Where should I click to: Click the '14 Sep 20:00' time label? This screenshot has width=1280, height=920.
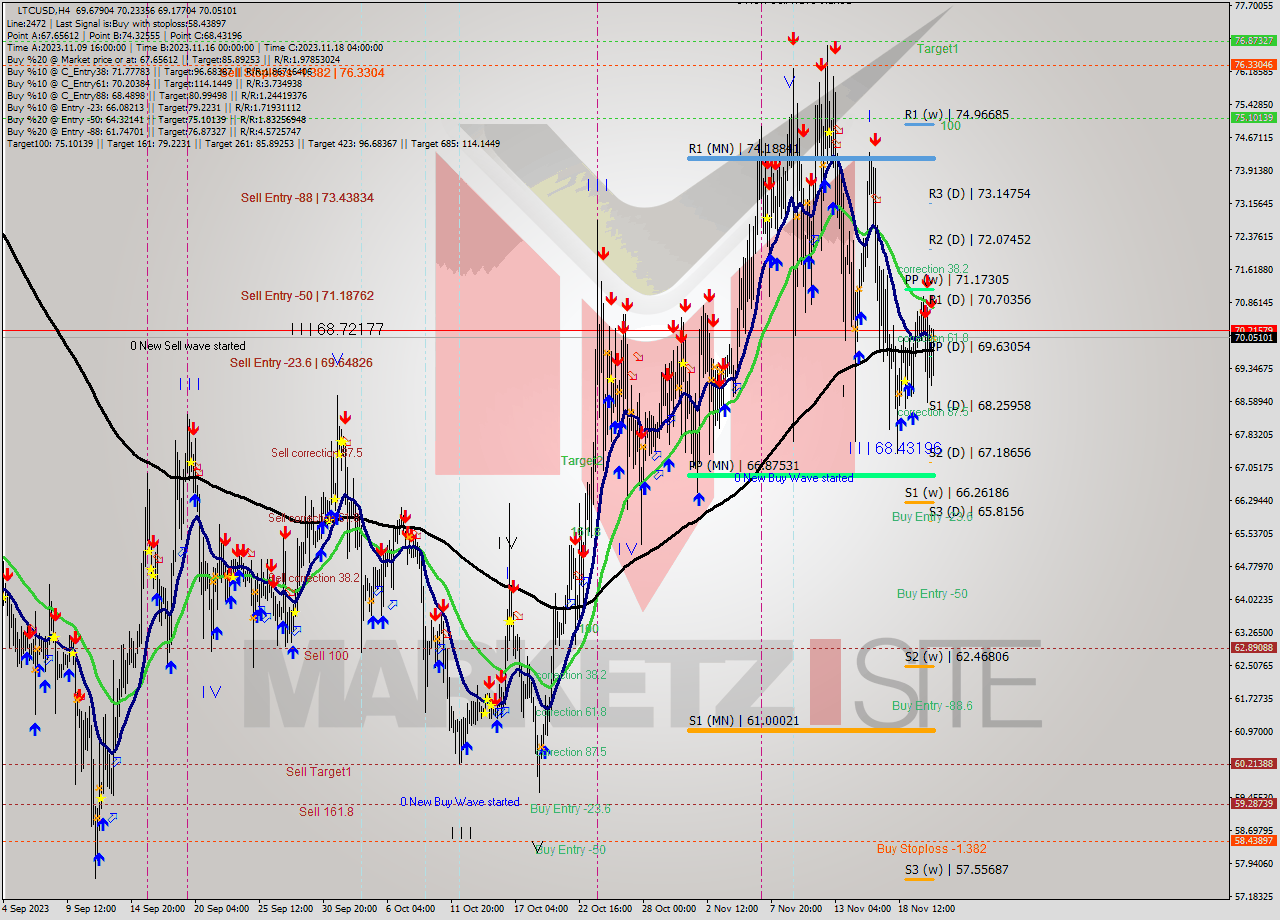coord(159,909)
